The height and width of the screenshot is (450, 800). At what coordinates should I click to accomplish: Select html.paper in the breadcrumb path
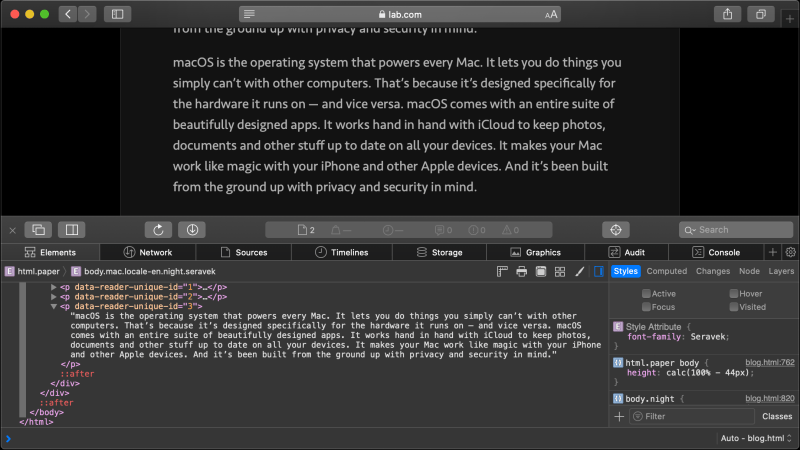click(32, 271)
